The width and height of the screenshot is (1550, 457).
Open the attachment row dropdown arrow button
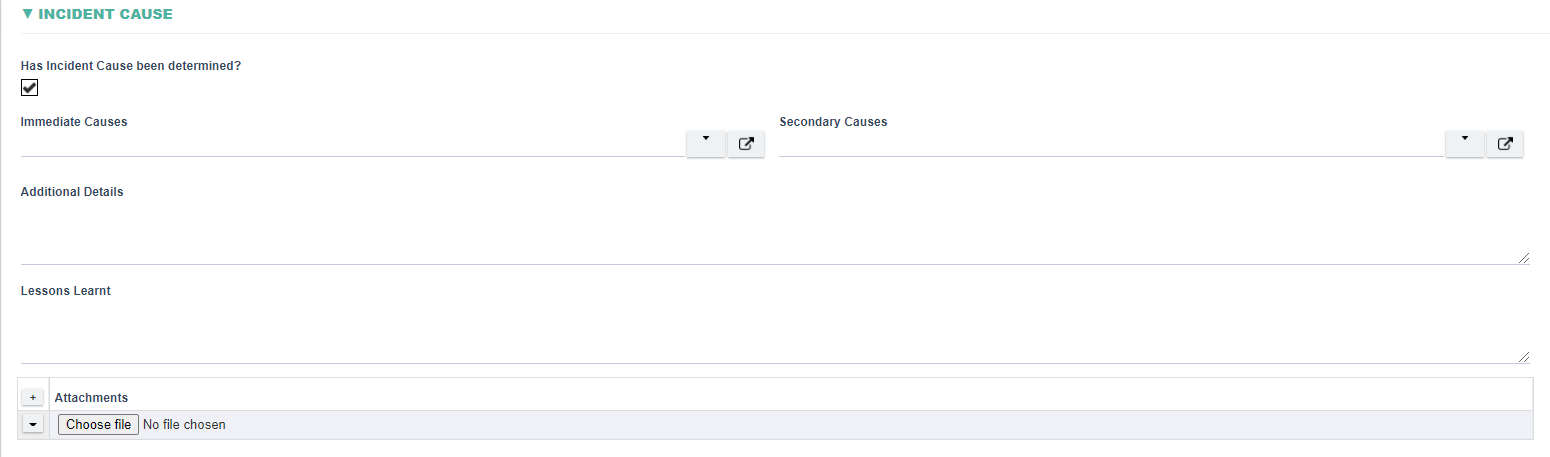pos(33,424)
